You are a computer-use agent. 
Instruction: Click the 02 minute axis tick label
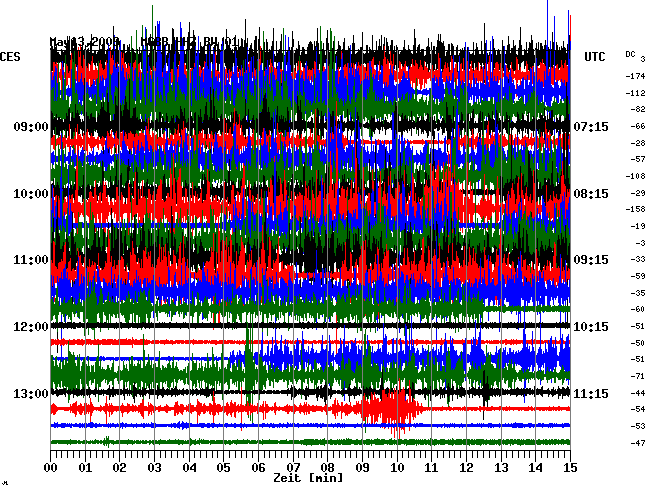[119, 468]
